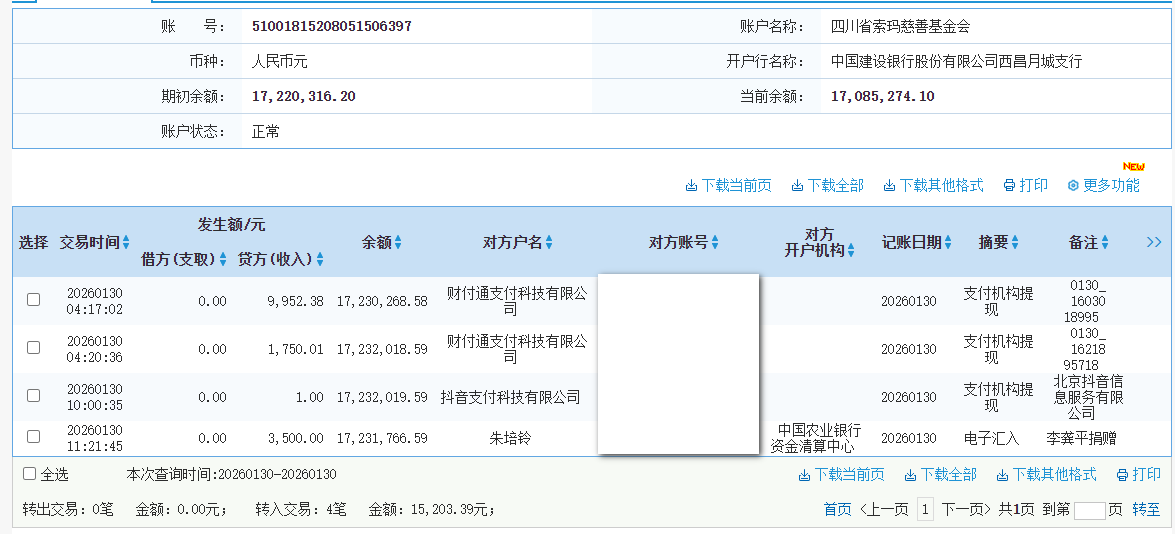Expand more columns with the >> arrow
Viewport: 1175px width, 534px height.
coord(1154,242)
